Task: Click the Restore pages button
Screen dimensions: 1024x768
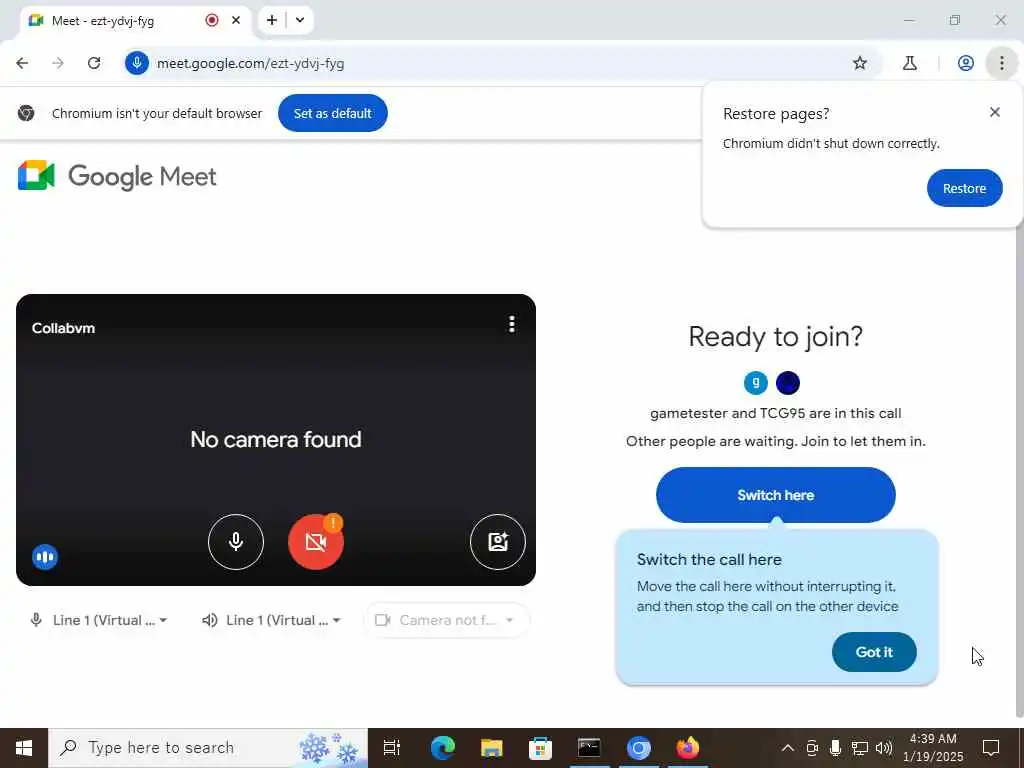Action: coord(964,188)
